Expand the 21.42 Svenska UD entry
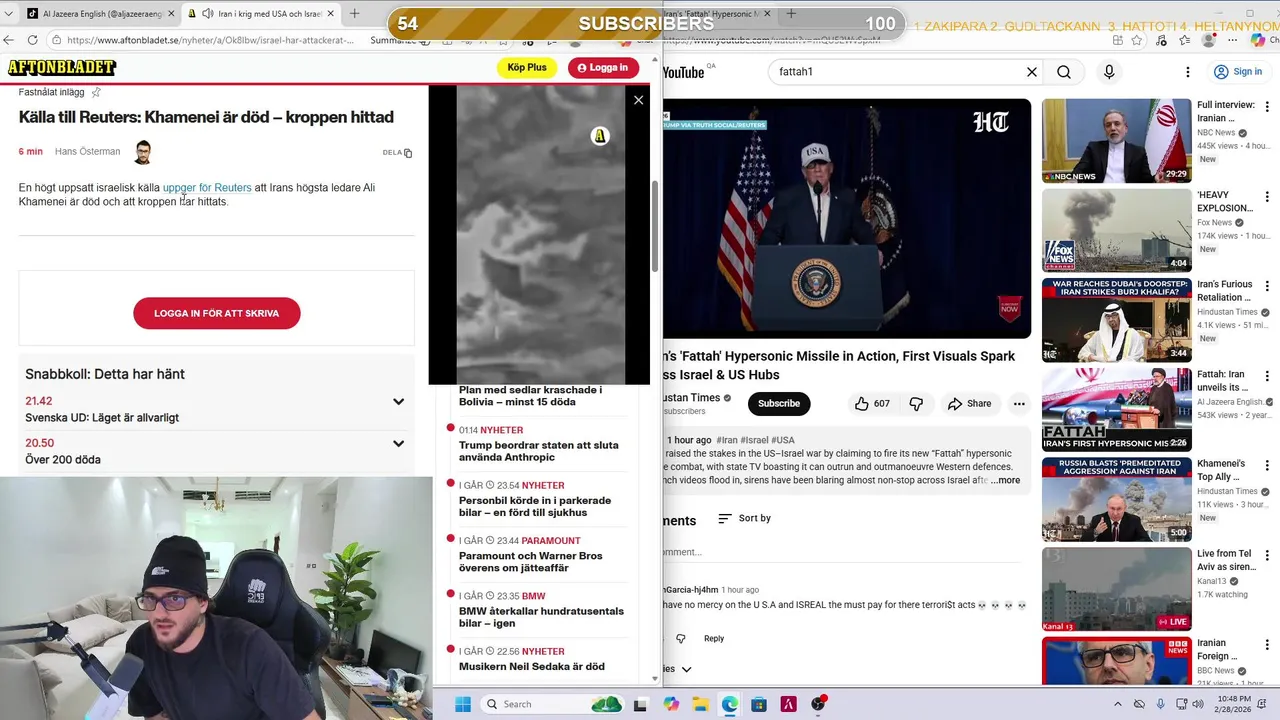The height and width of the screenshot is (720, 1280). [398, 402]
